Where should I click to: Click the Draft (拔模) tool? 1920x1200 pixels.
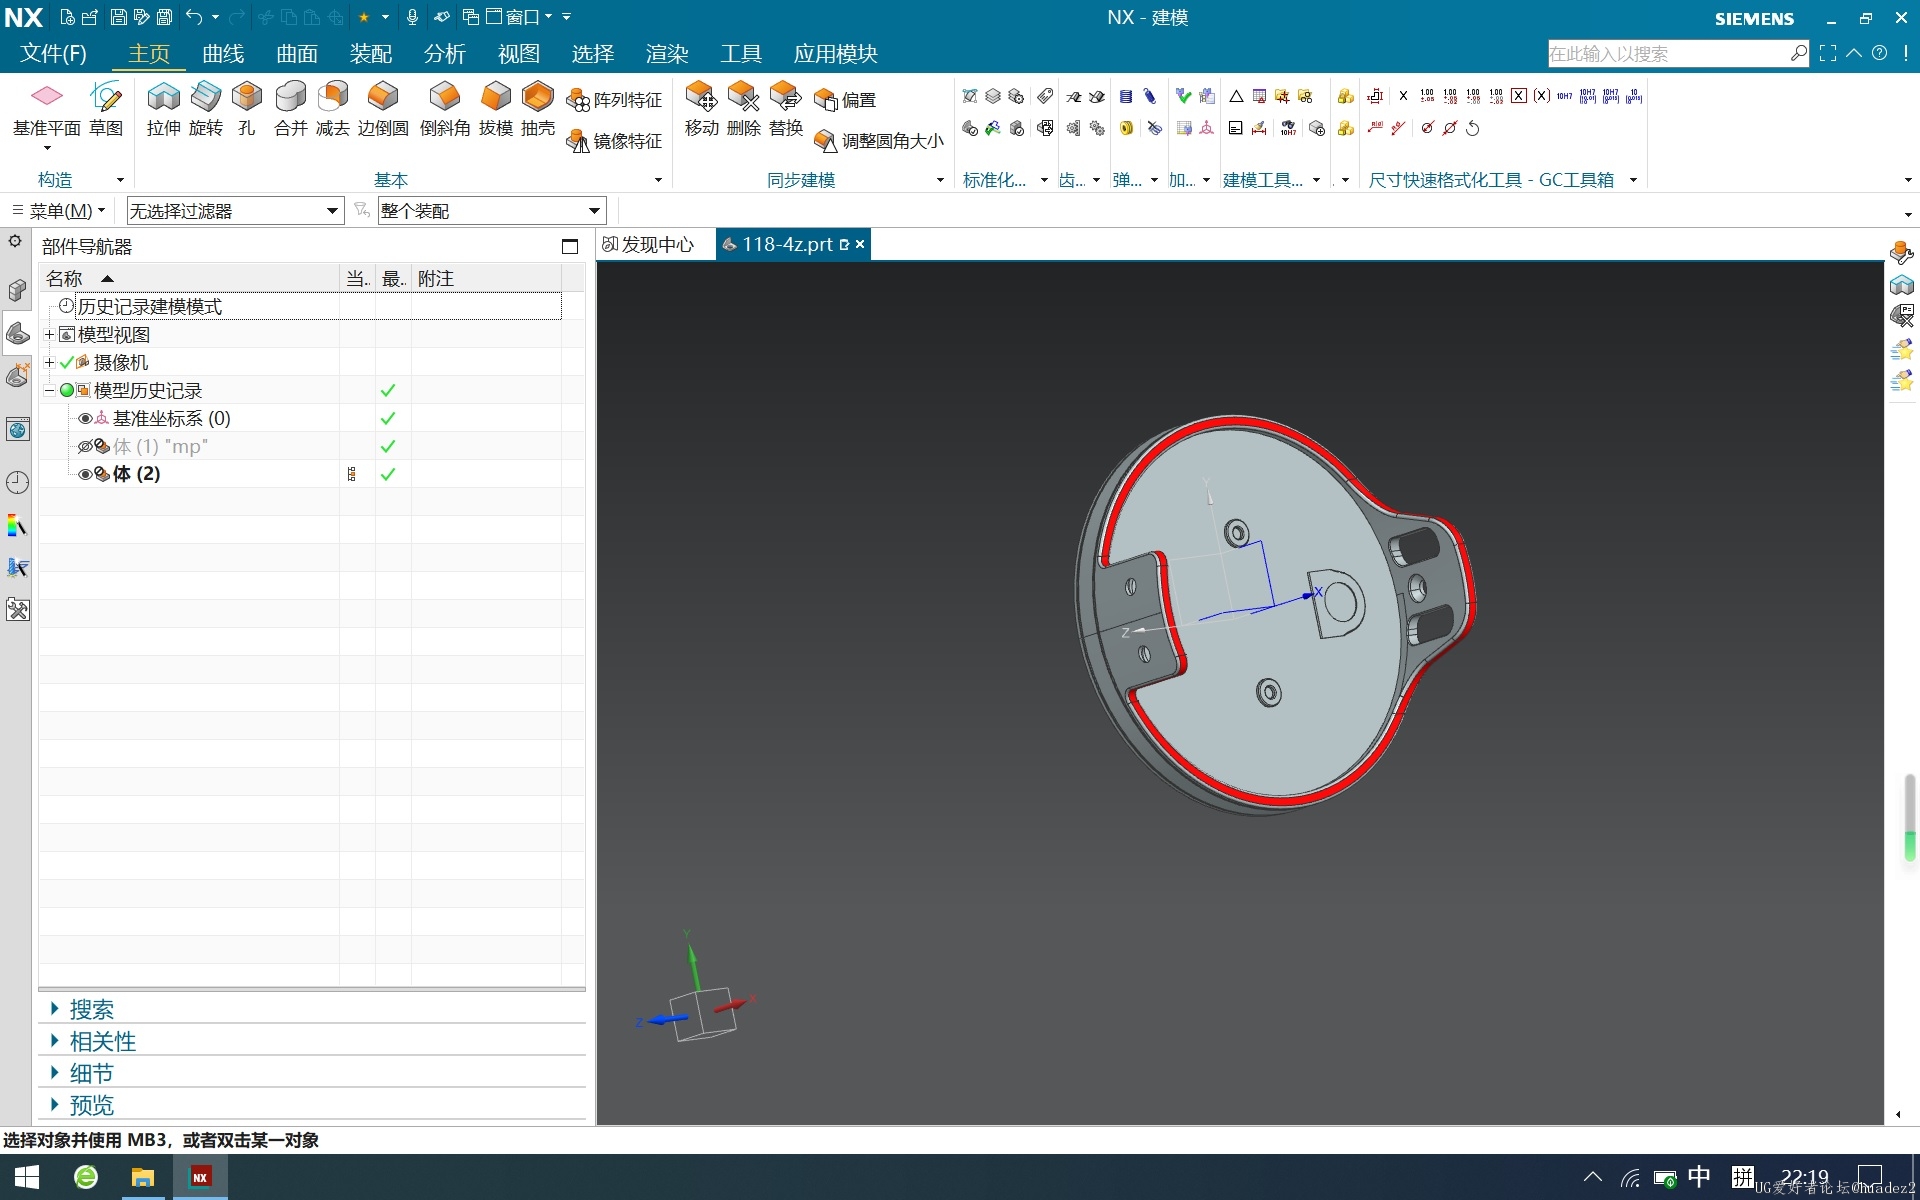(x=496, y=108)
